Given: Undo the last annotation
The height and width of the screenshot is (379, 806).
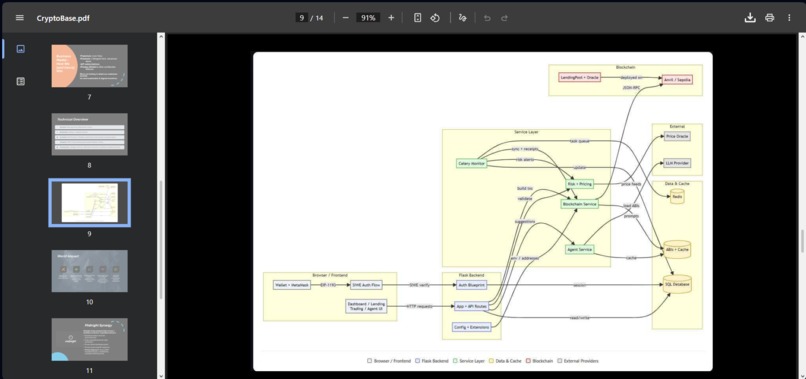Looking at the screenshot, I should point(487,17).
